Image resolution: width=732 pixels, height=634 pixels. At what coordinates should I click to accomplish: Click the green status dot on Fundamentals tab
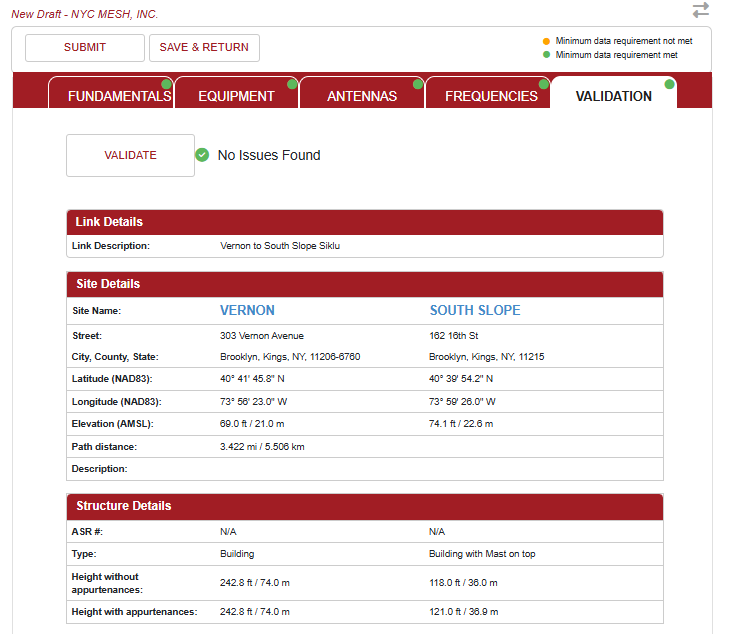click(x=167, y=83)
